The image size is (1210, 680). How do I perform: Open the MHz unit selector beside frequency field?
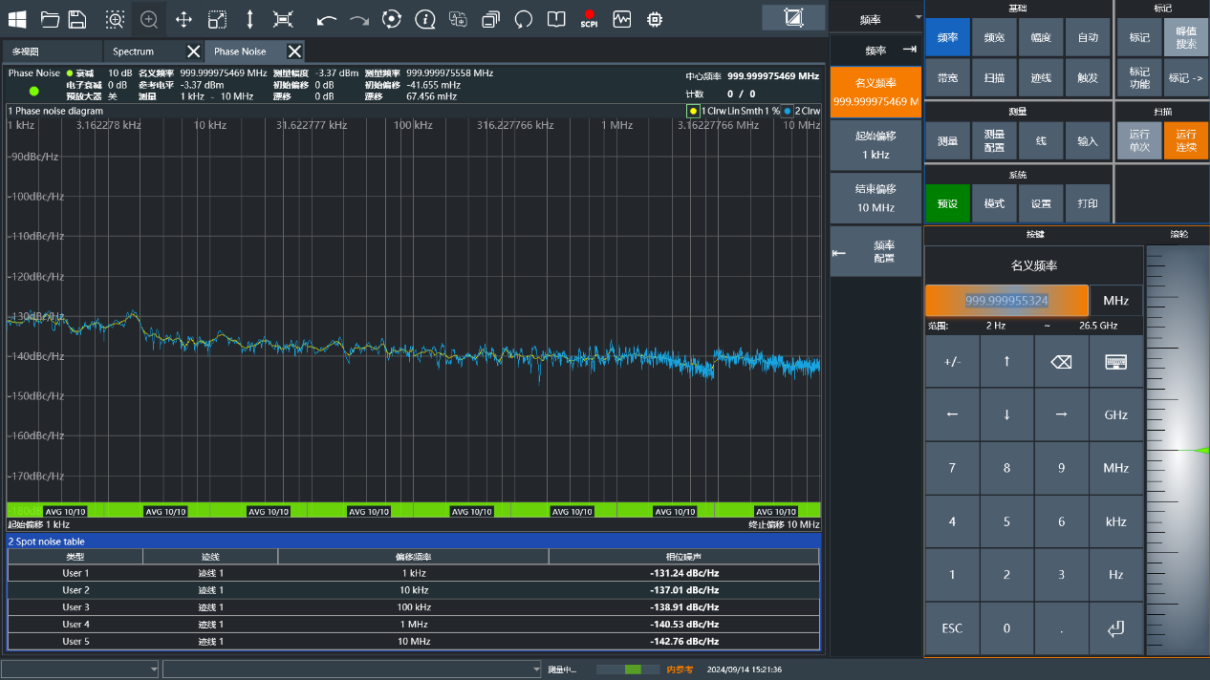point(1116,301)
